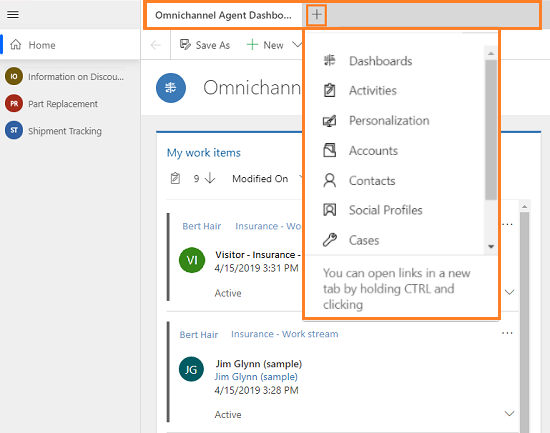Click the Activities clipboard icon
This screenshot has width=550, height=433.
(329, 90)
